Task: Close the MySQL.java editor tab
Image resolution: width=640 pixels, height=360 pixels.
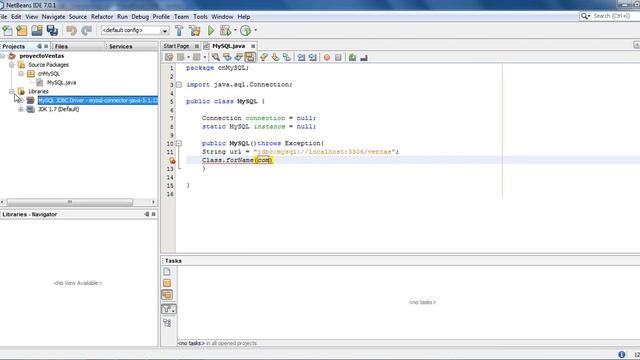Action: tap(253, 46)
